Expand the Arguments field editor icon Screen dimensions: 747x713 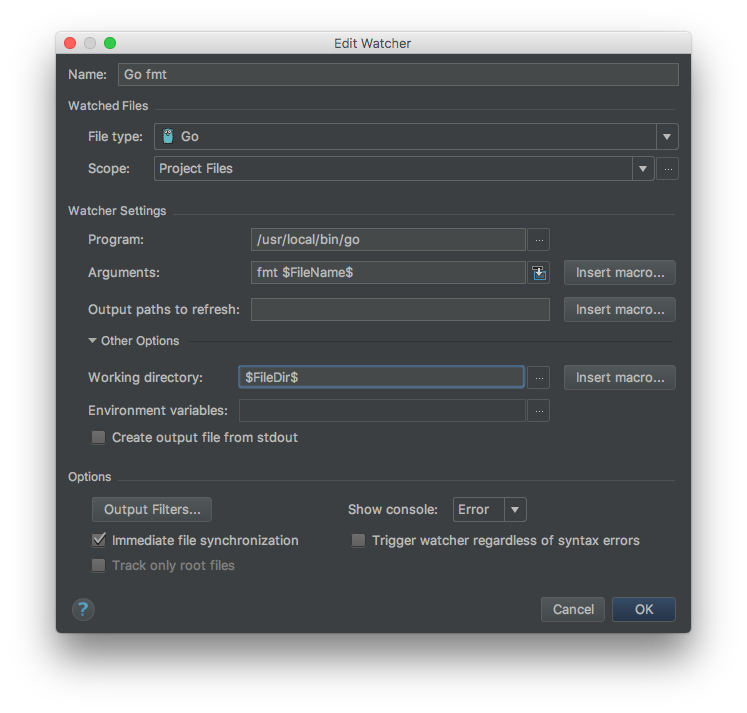[539, 272]
